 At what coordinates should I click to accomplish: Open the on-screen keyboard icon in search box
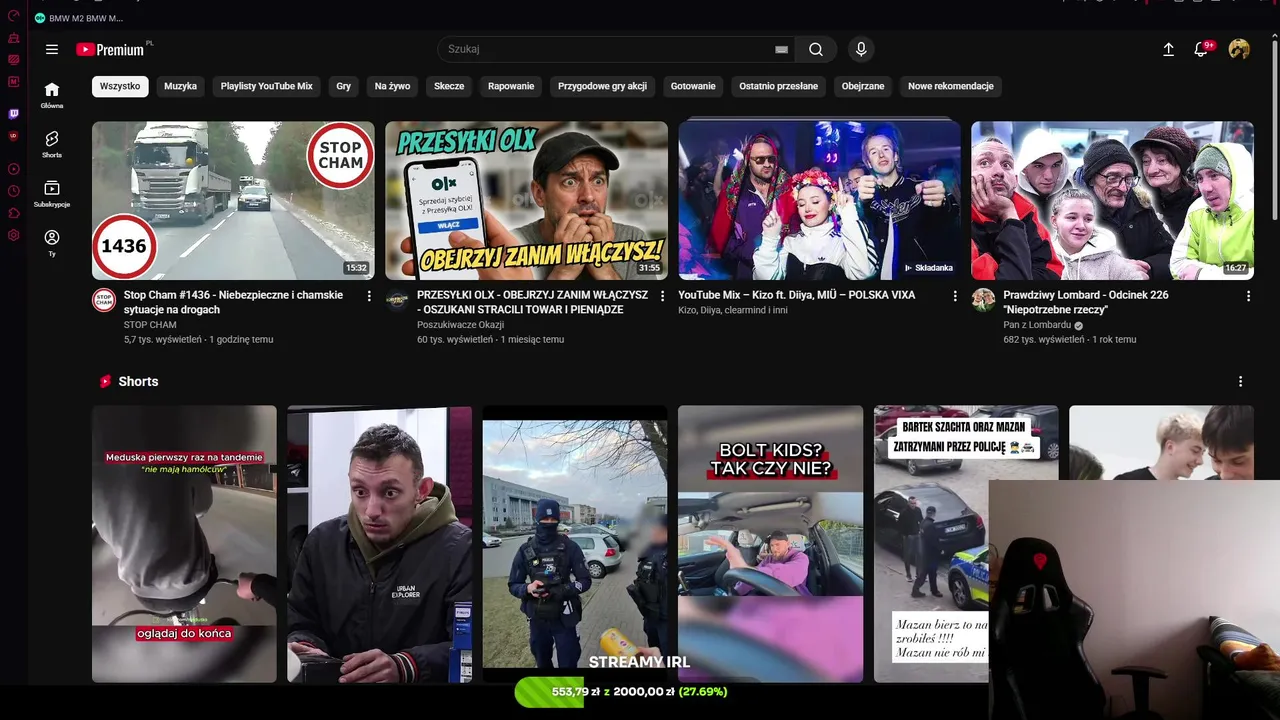[x=781, y=49]
